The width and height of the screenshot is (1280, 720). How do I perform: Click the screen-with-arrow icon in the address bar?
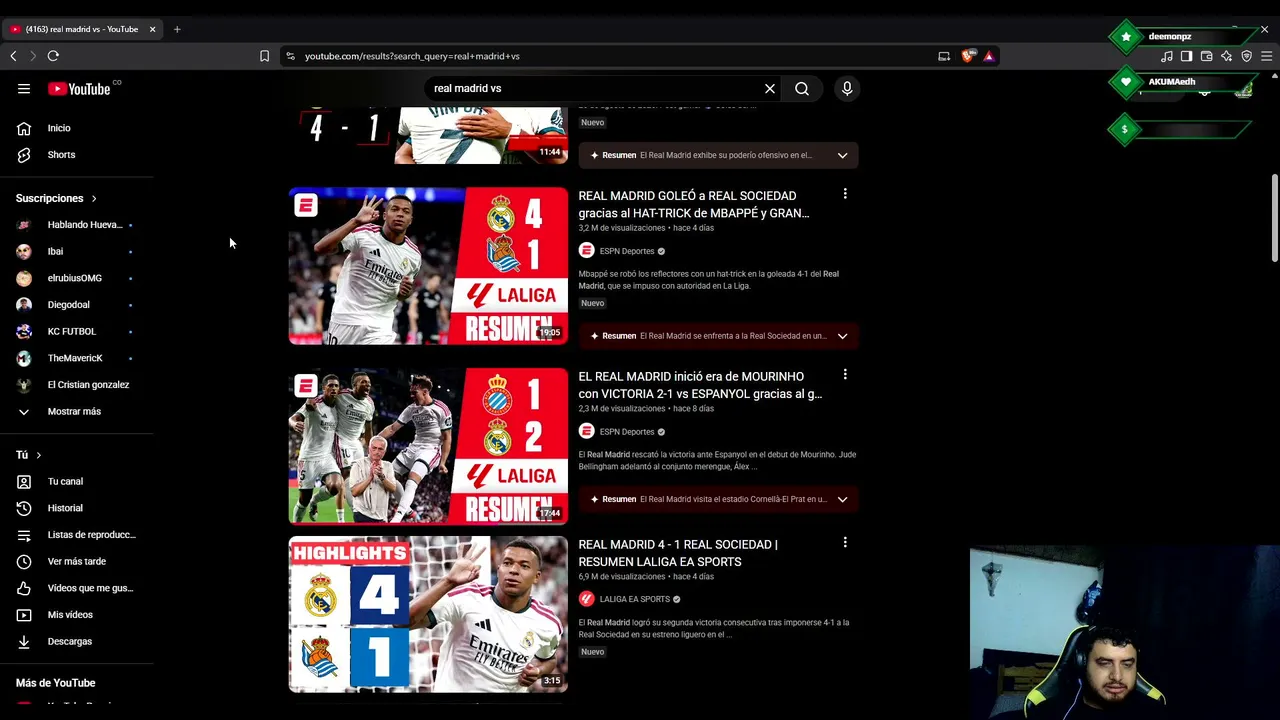944,56
